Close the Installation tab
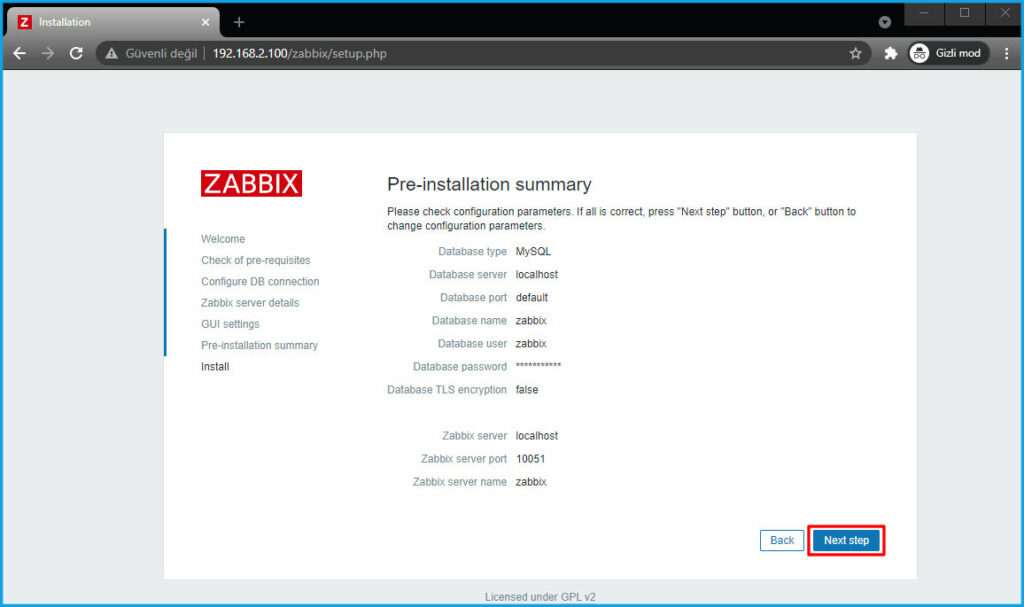This screenshot has height=607, width=1024. pos(206,22)
